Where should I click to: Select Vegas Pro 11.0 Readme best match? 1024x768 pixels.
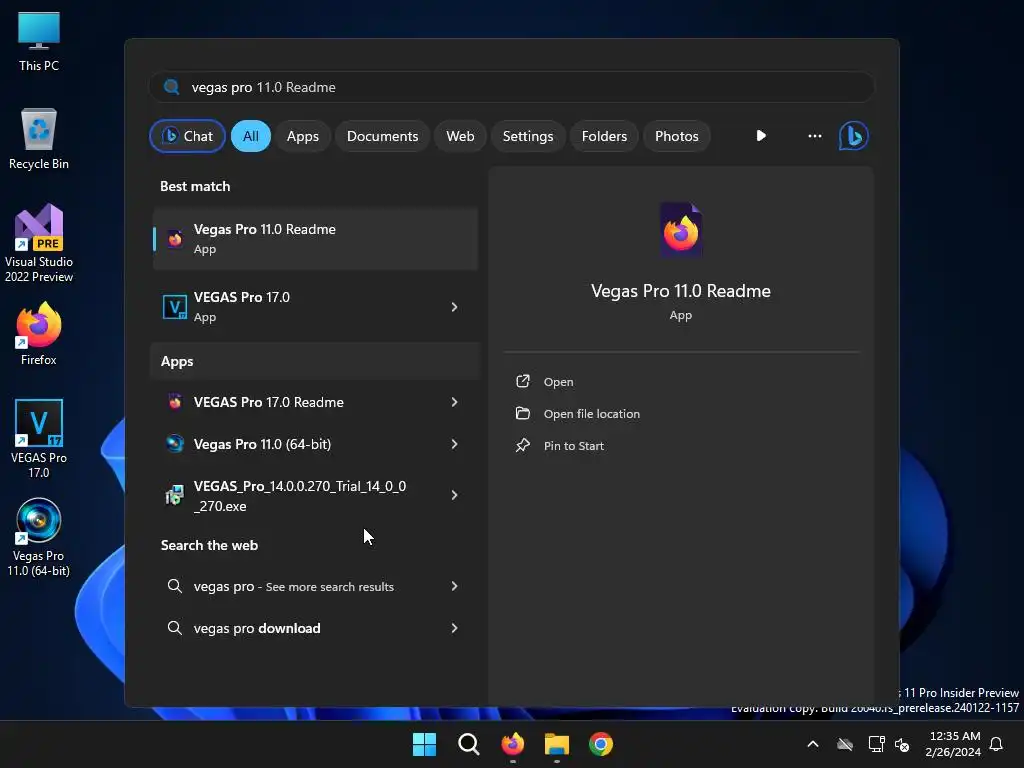[315, 238]
